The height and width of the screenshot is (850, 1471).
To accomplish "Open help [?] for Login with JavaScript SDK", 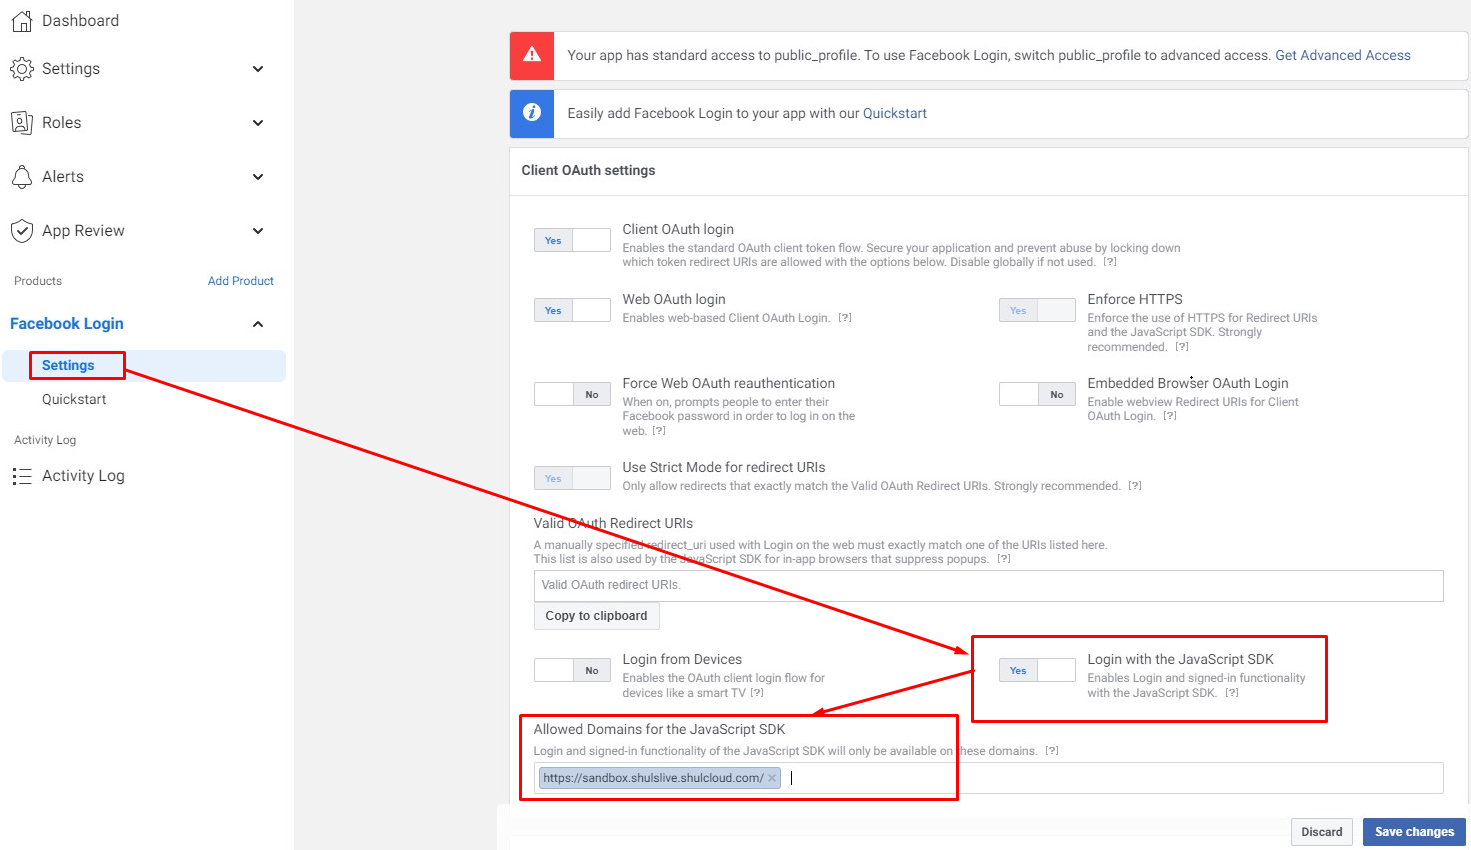I will click(1232, 693).
